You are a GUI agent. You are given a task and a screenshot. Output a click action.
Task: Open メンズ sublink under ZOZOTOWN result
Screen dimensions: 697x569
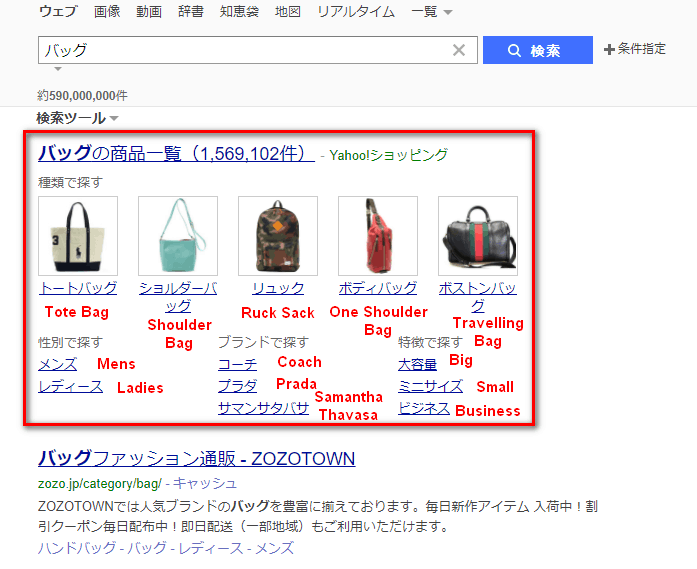tap(275, 548)
